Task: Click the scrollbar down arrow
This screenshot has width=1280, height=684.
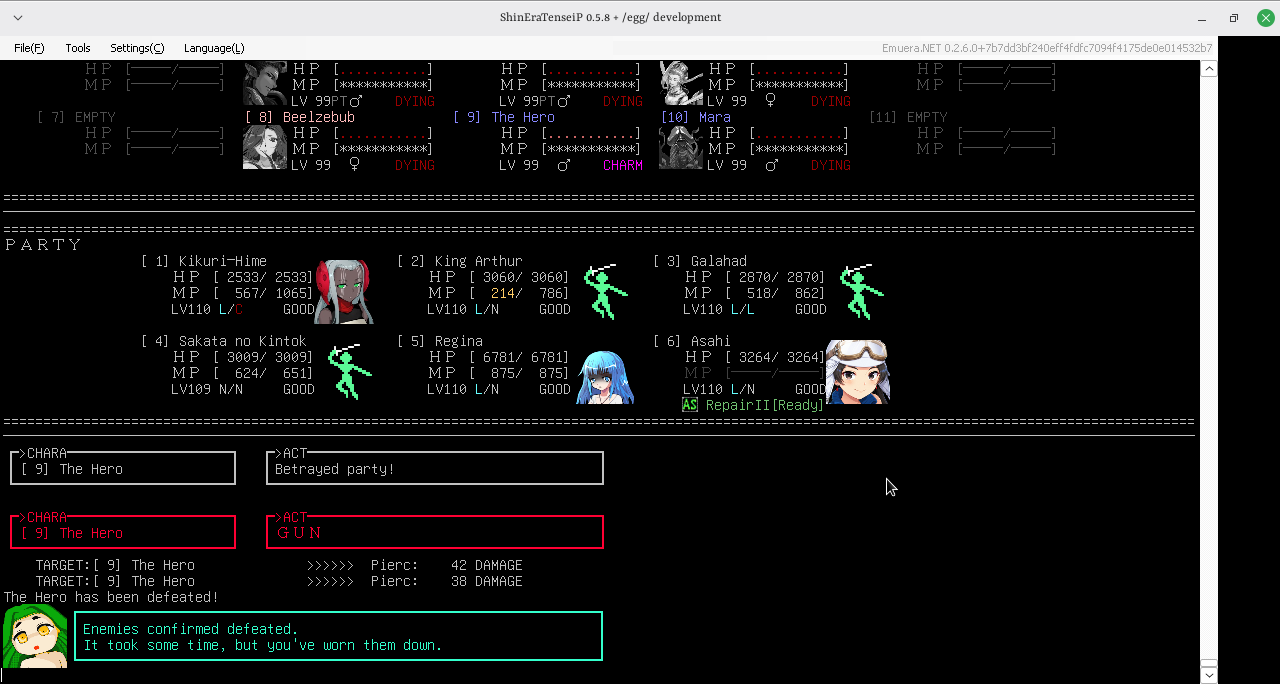Action: click(x=1209, y=675)
